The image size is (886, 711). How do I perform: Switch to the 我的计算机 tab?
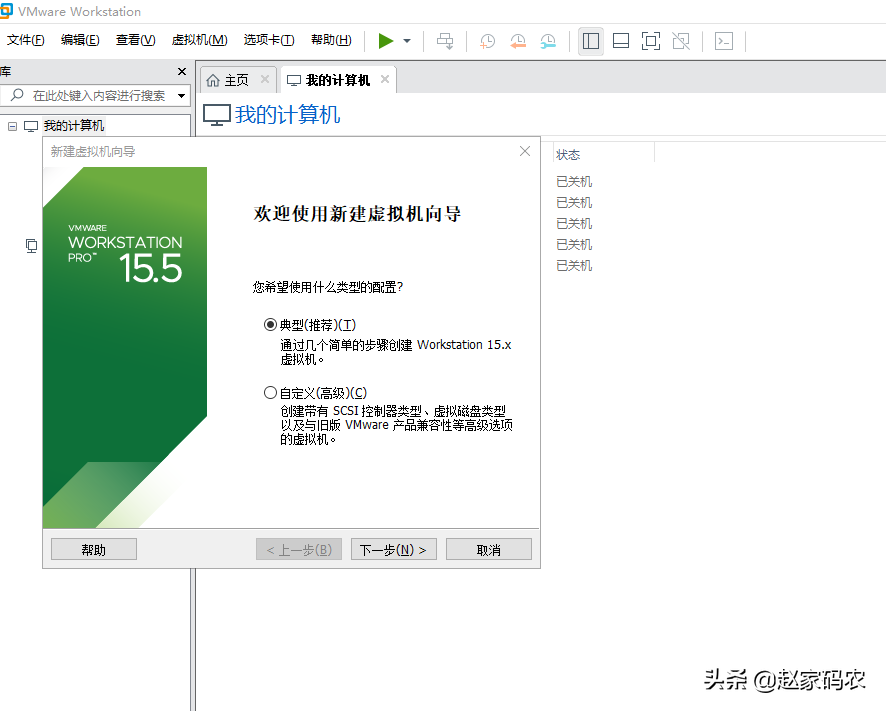point(338,80)
